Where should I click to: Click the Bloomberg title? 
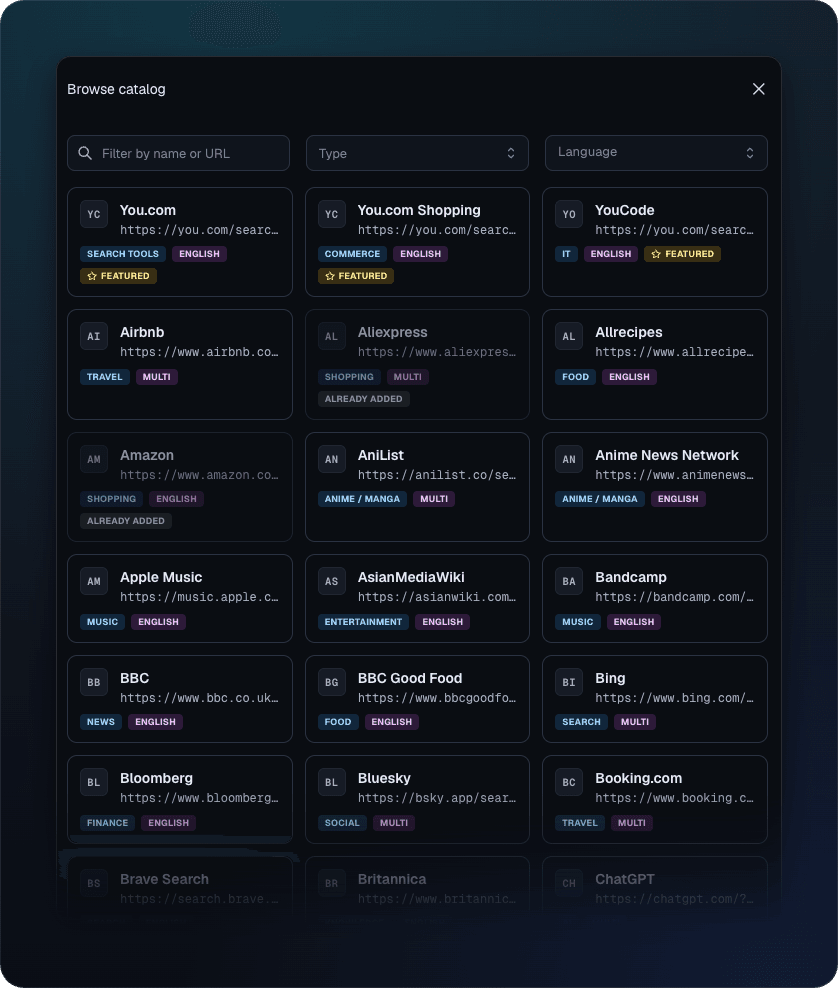pyautogui.click(x=156, y=778)
